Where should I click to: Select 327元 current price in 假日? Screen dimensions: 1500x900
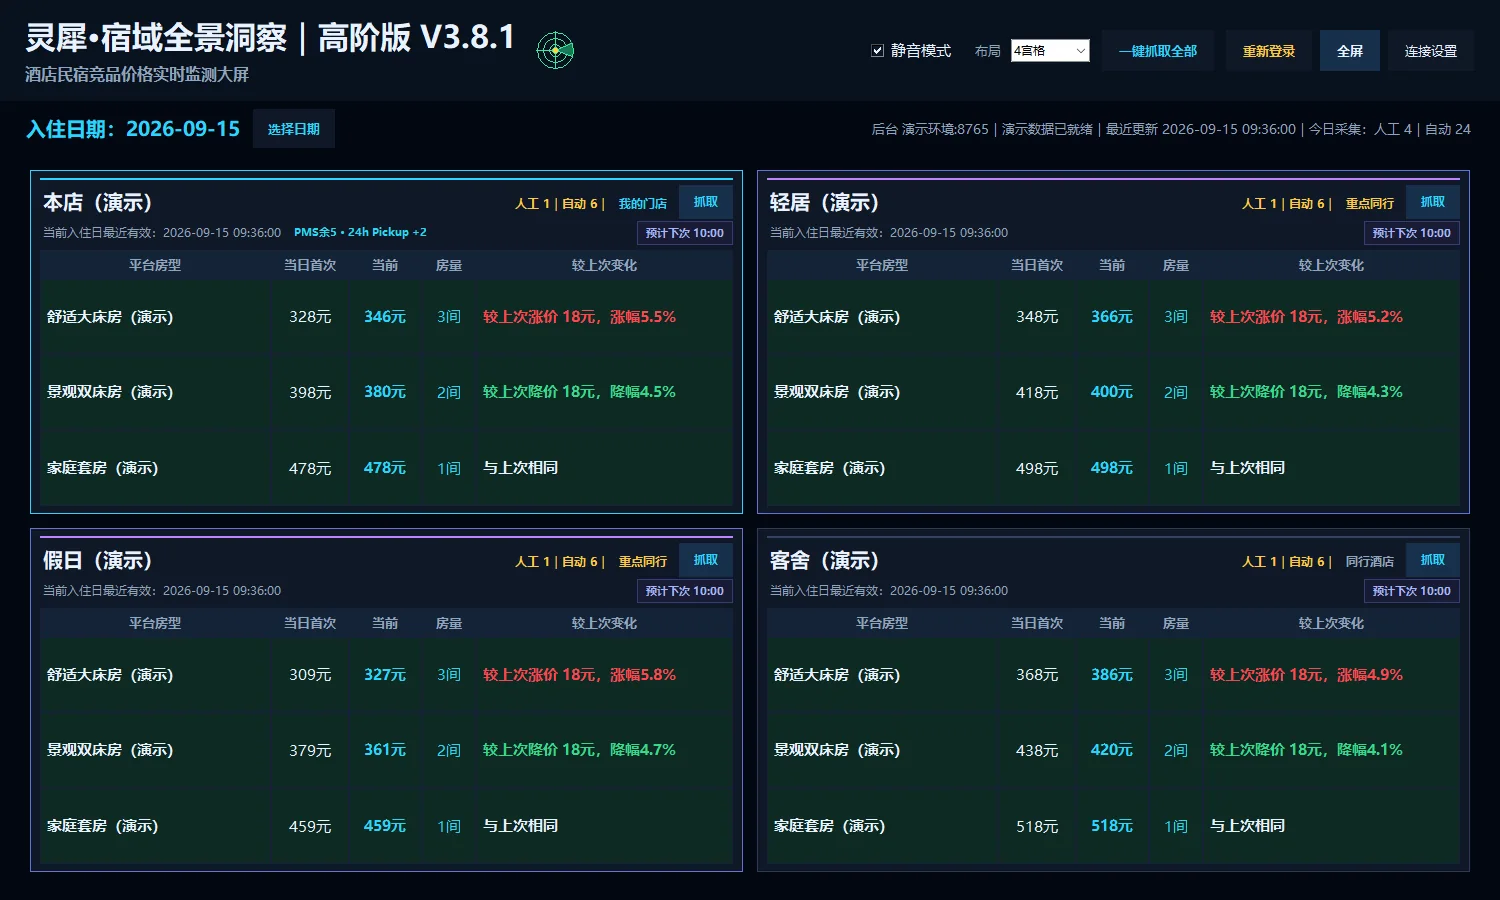tap(385, 675)
